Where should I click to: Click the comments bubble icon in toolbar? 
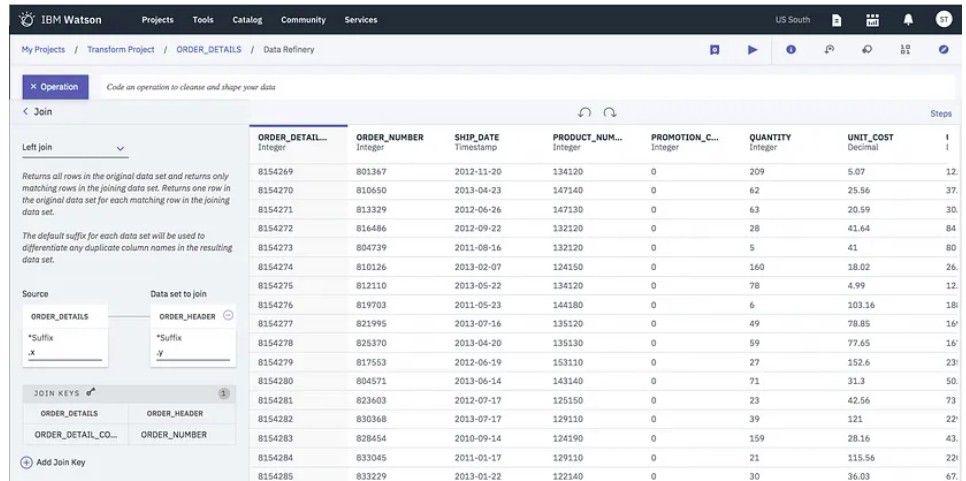tap(867, 50)
